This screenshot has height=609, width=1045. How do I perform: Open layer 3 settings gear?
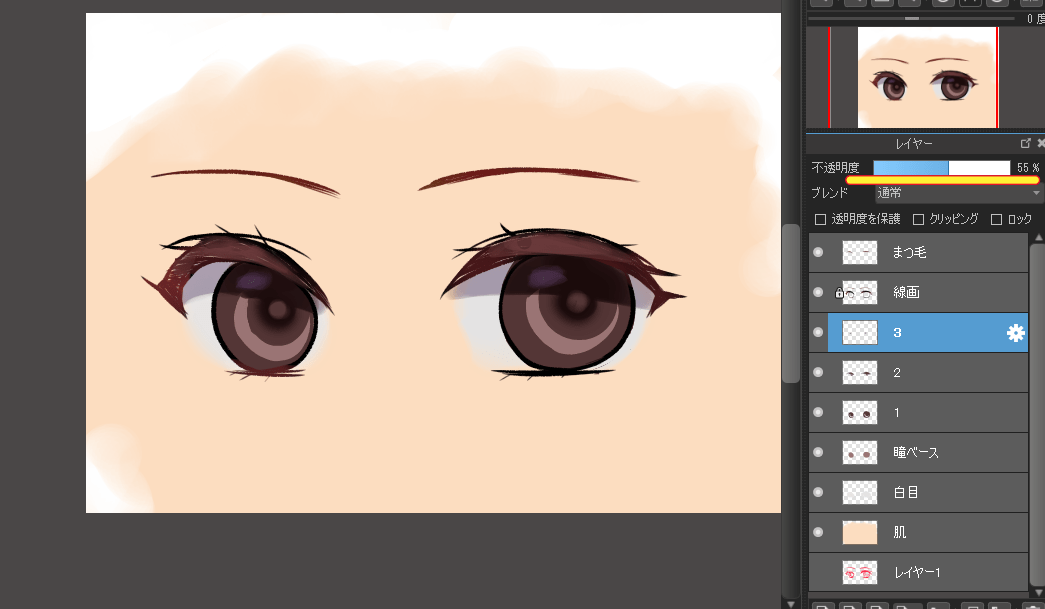1015,332
